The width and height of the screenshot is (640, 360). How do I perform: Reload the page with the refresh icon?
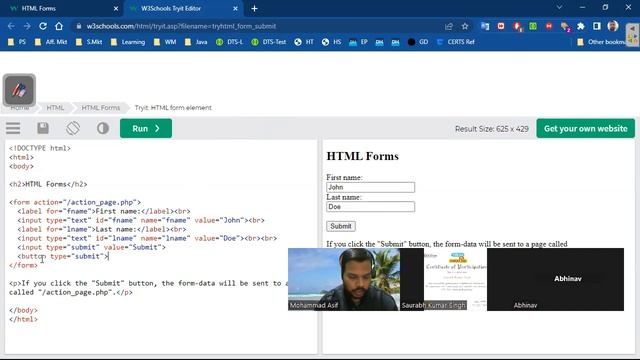(x=43, y=26)
